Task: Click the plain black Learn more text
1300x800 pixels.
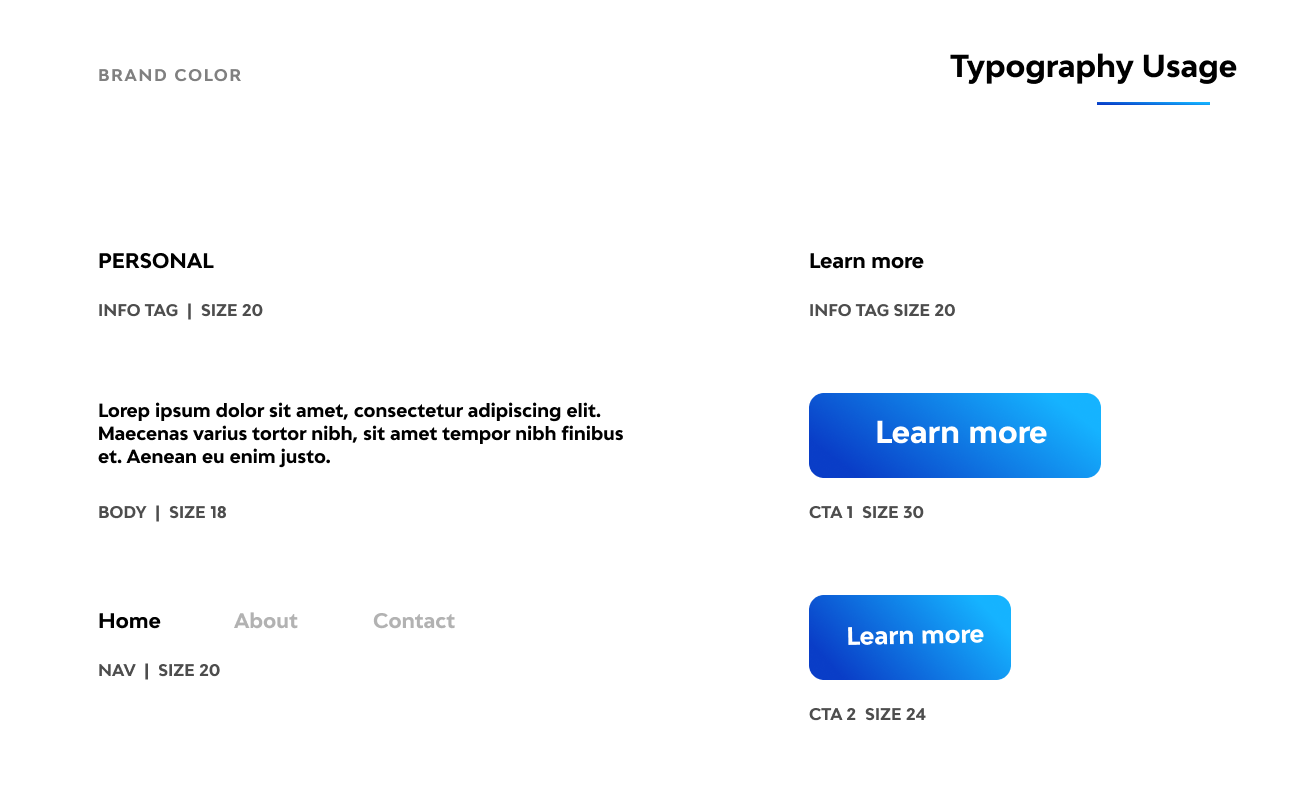Action: 866,261
